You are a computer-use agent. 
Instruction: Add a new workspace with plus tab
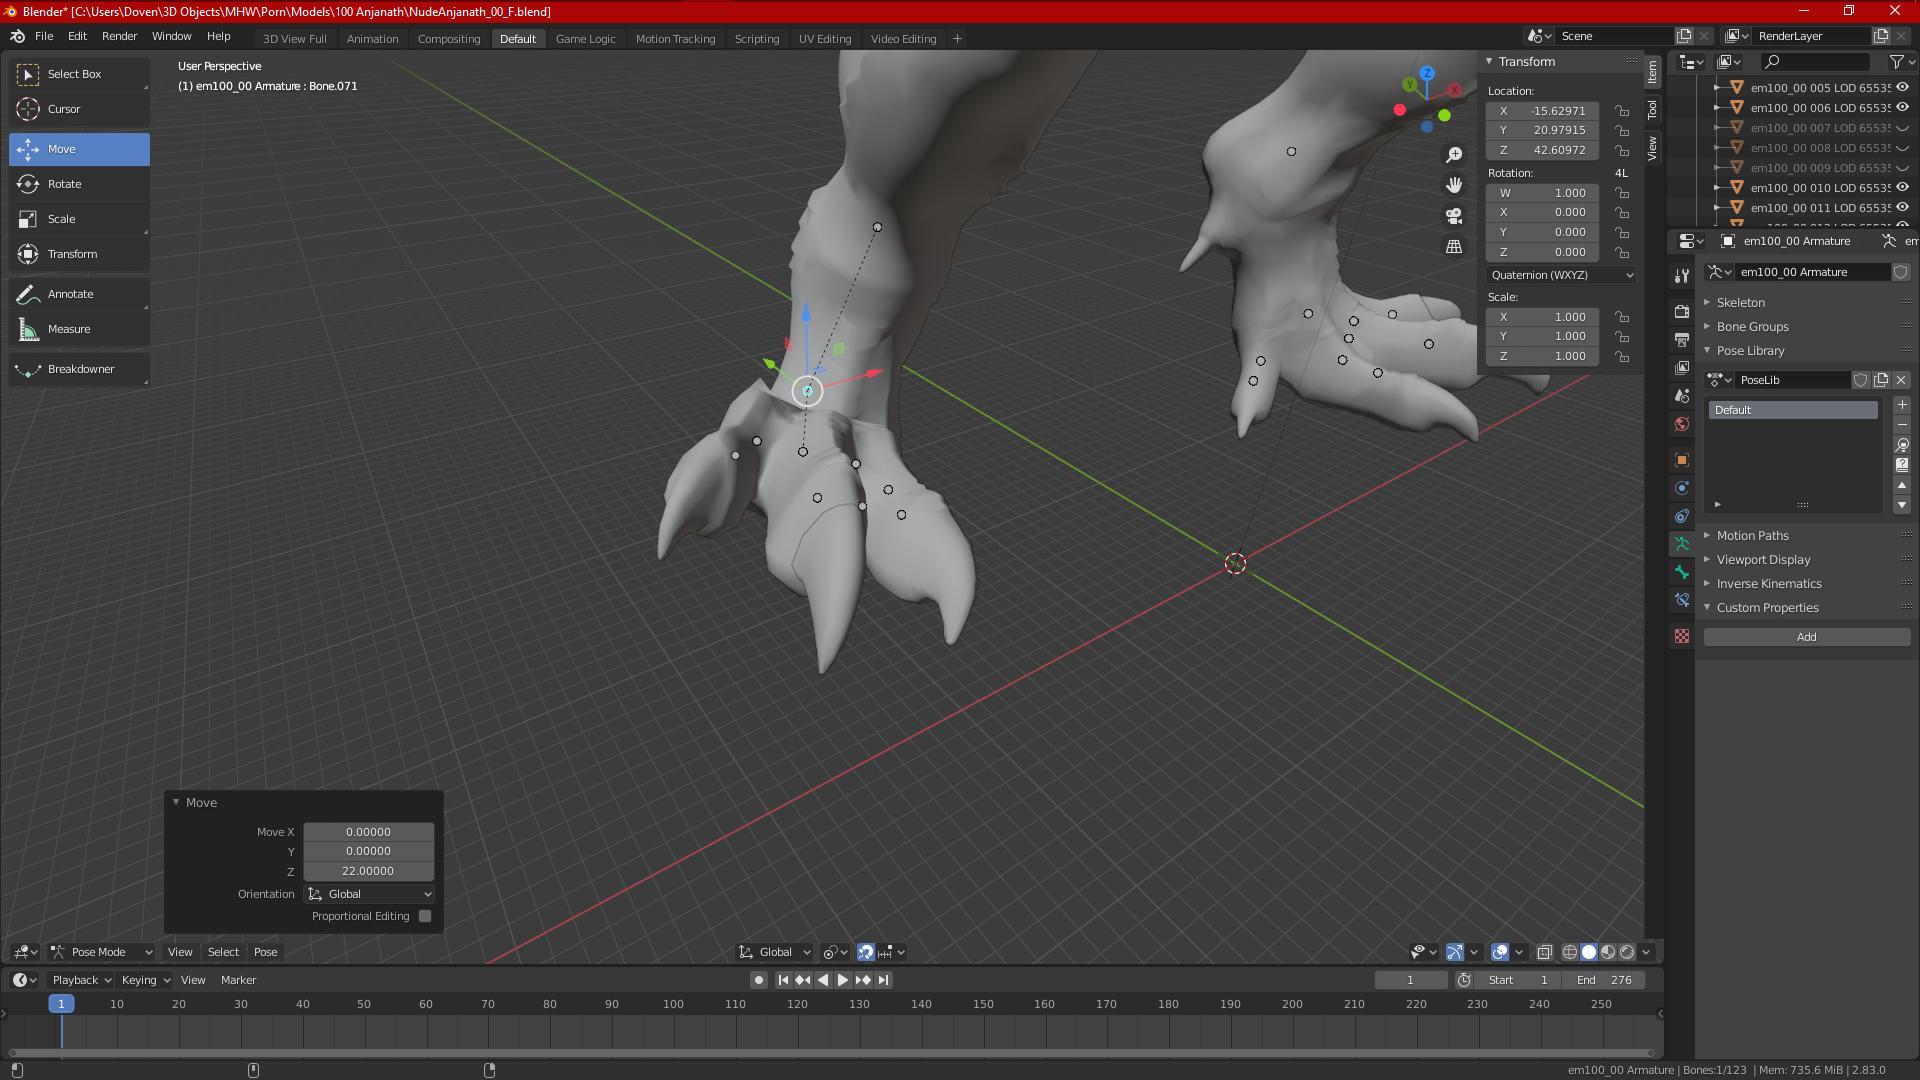click(957, 39)
